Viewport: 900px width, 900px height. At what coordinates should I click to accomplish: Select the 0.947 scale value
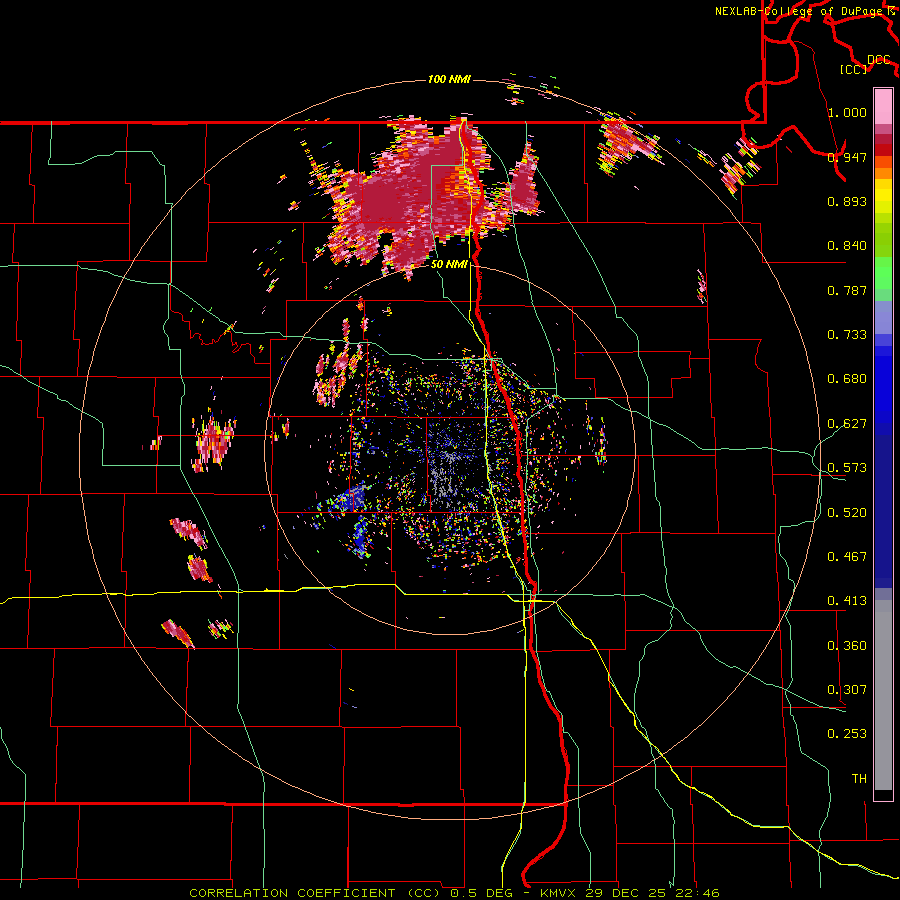[847, 157]
